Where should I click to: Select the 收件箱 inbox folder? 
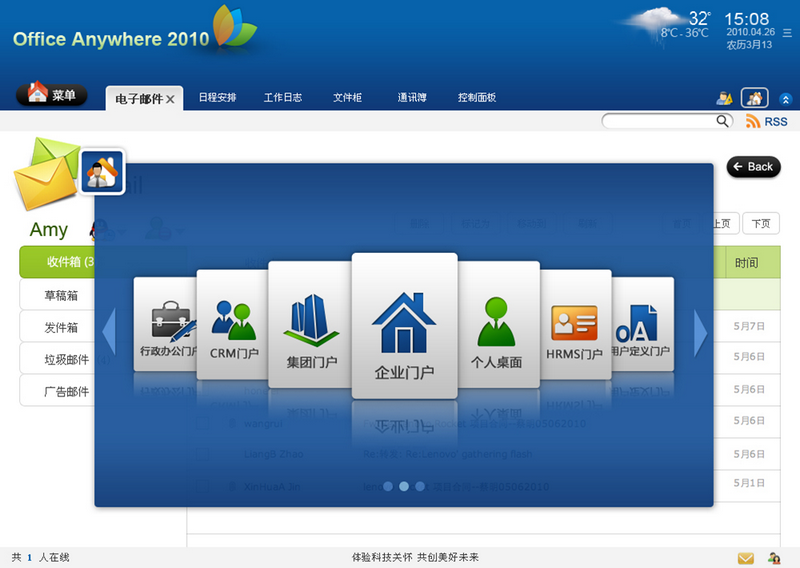57,262
